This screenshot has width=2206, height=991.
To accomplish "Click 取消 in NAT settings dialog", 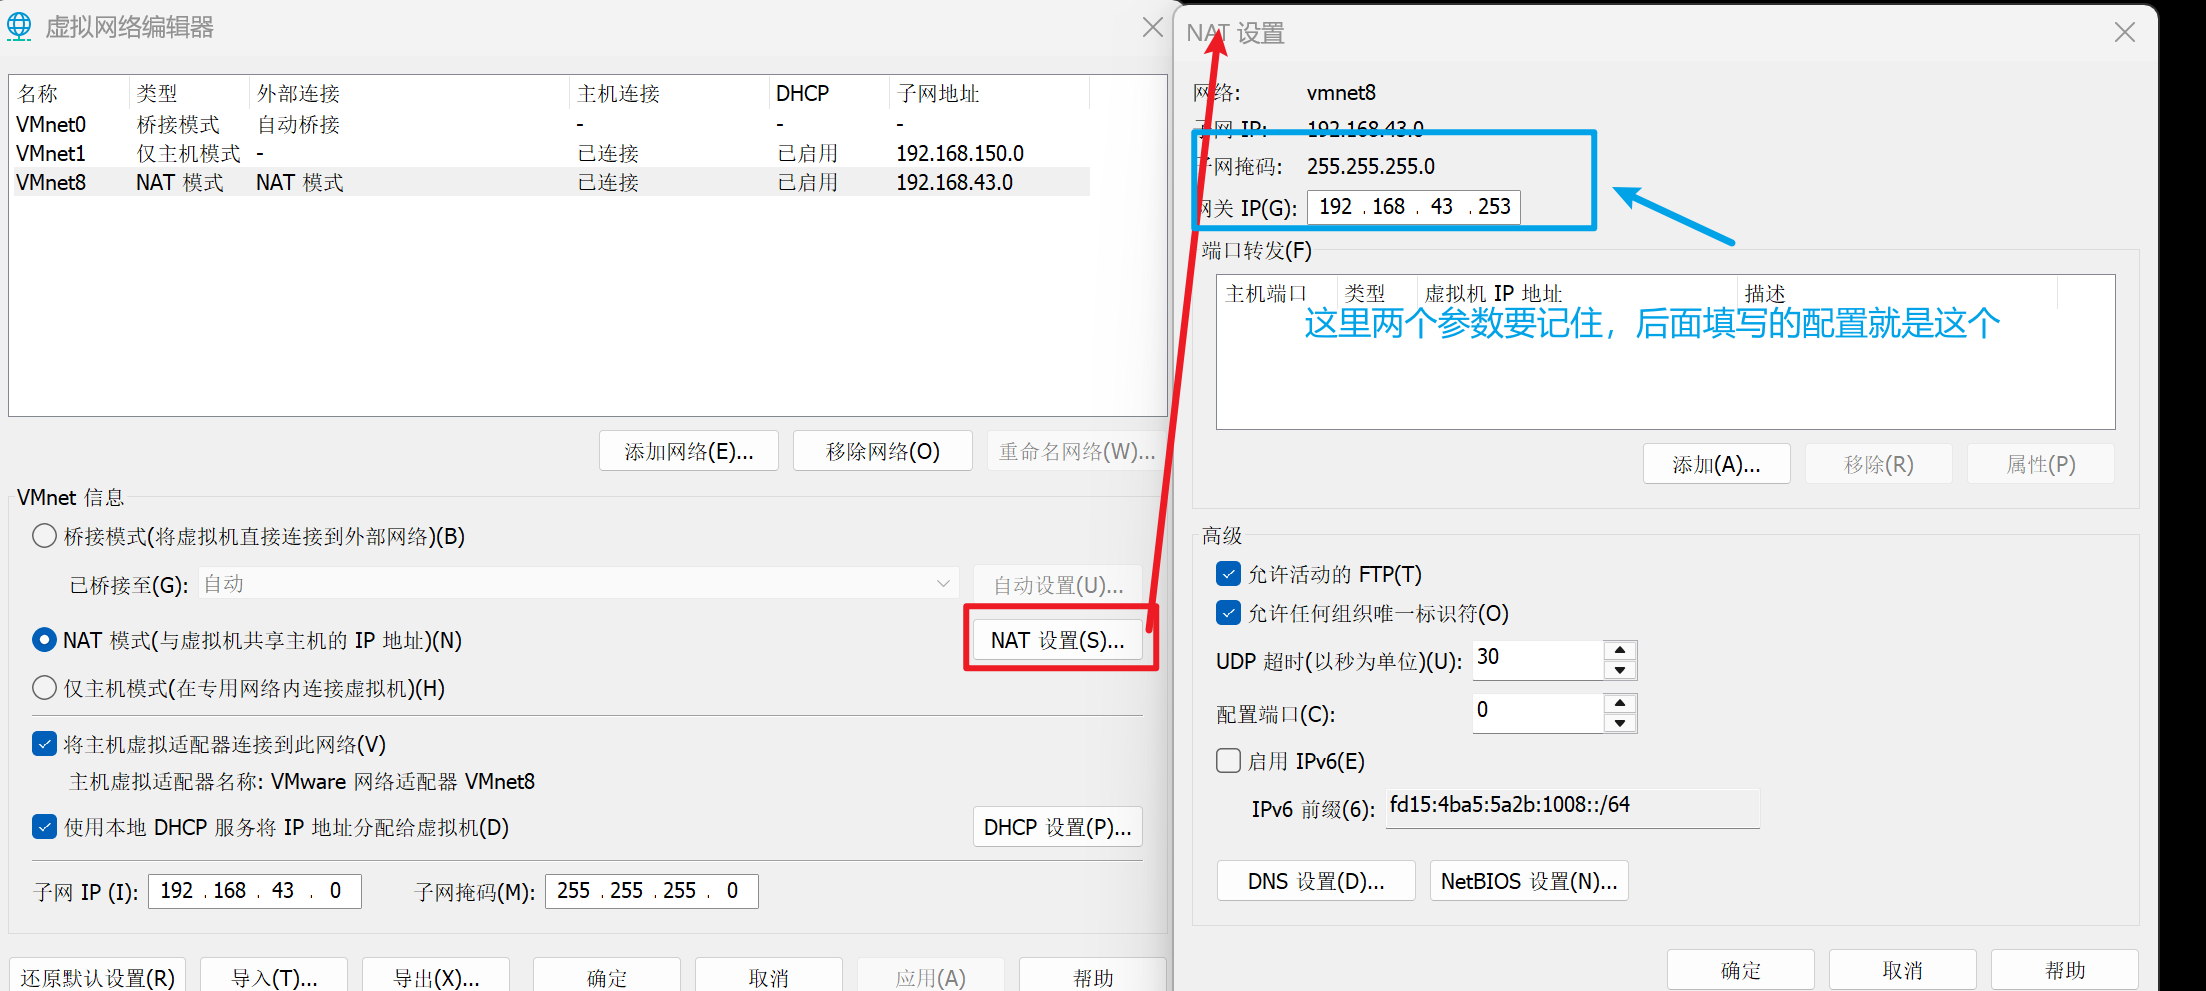I will pos(1903,970).
